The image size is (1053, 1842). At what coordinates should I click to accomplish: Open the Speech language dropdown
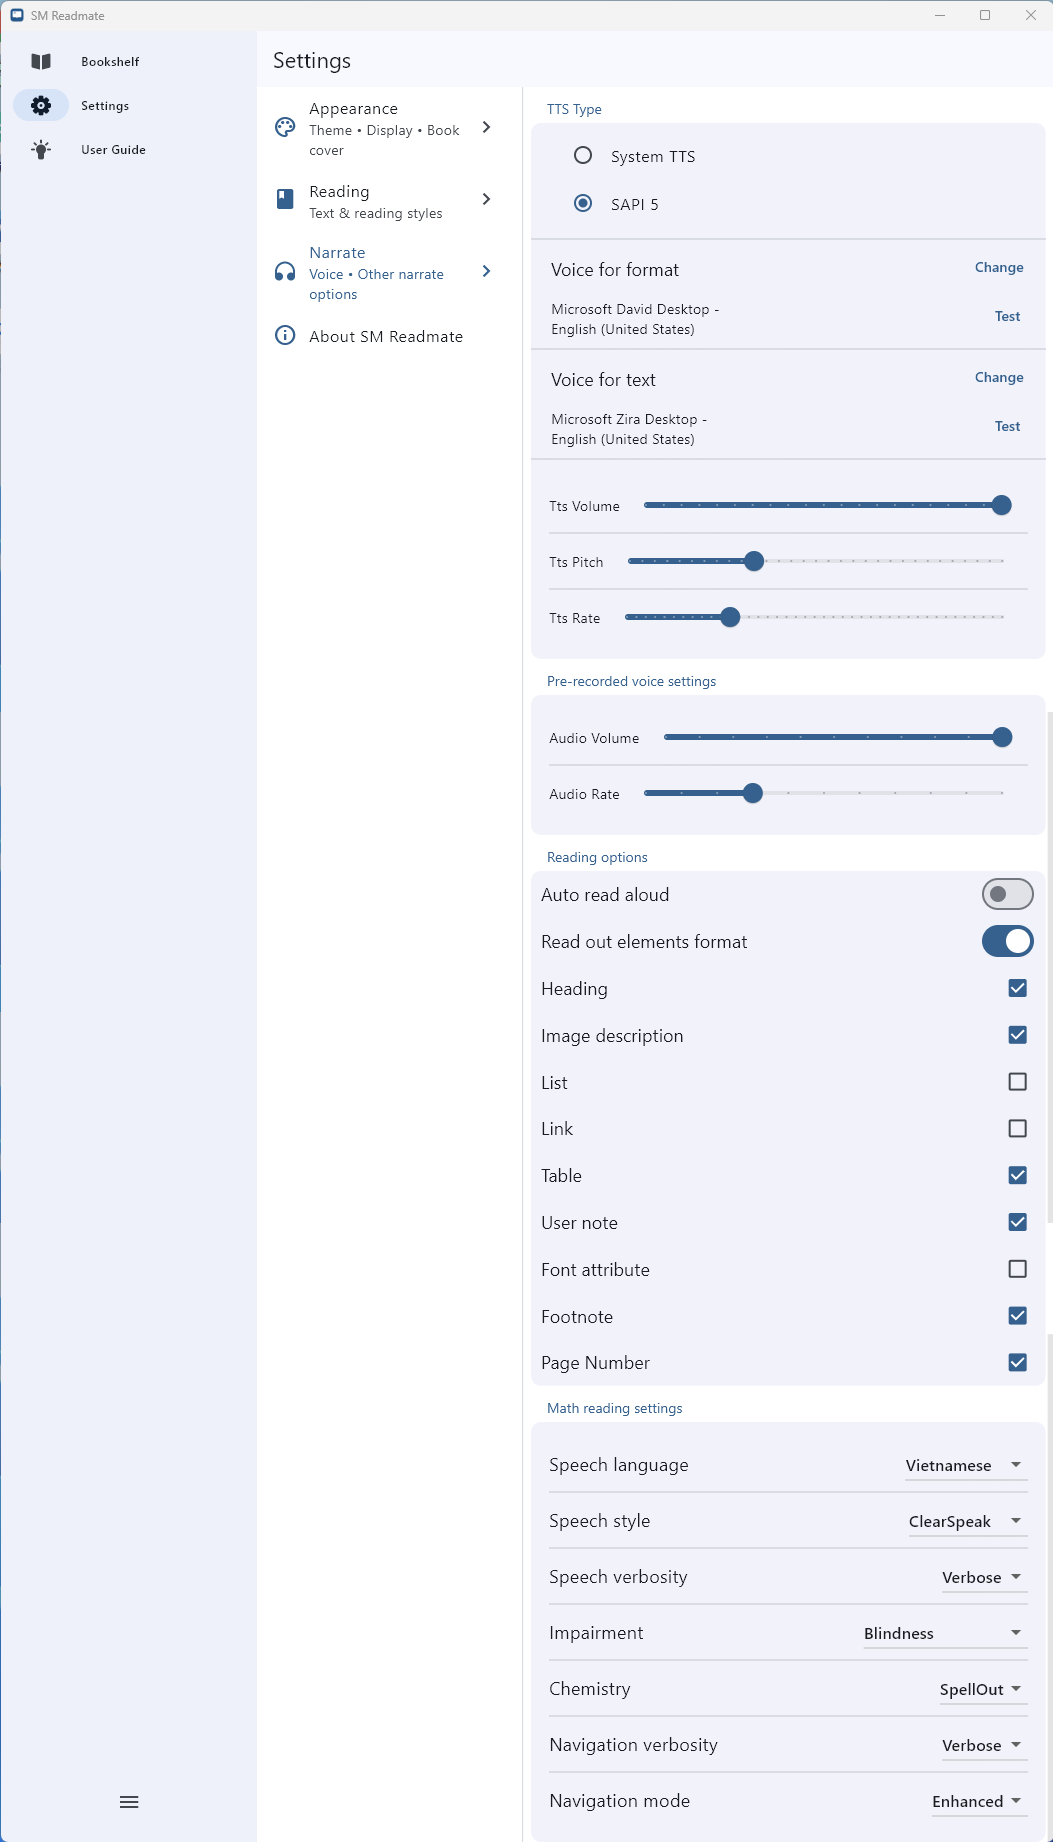tap(964, 1464)
